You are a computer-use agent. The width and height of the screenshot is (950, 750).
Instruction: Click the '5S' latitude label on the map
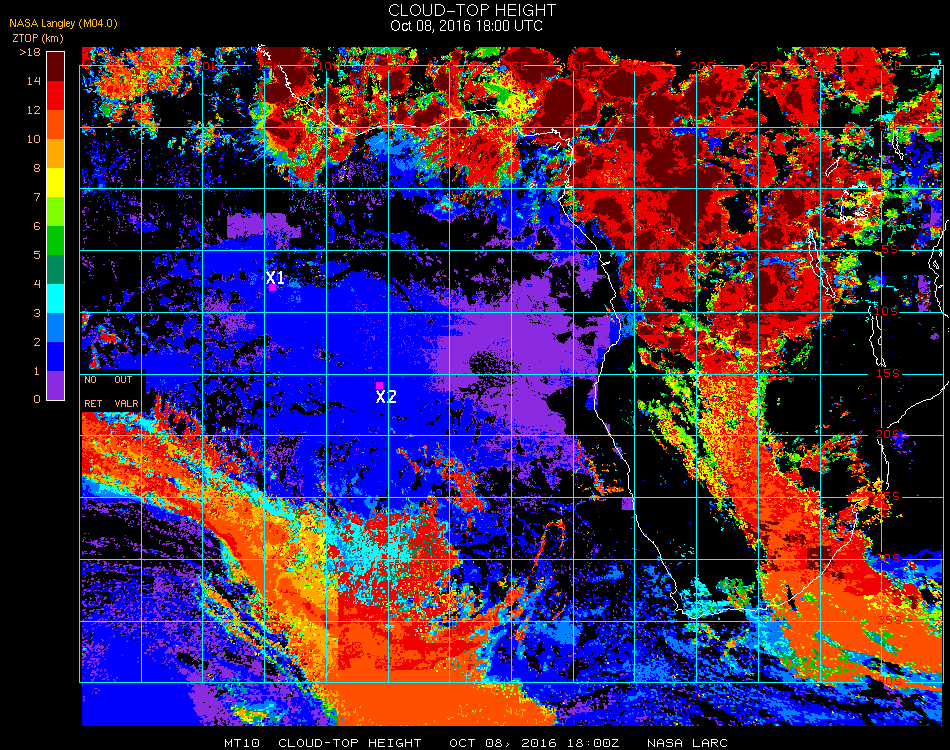(x=889, y=250)
